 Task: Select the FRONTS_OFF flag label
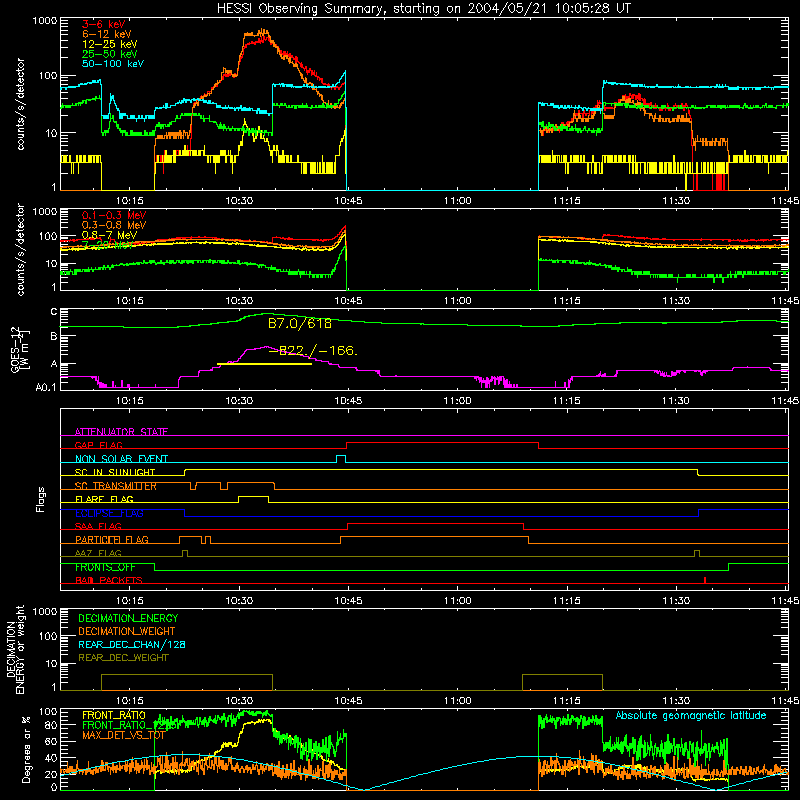click(x=105, y=567)
